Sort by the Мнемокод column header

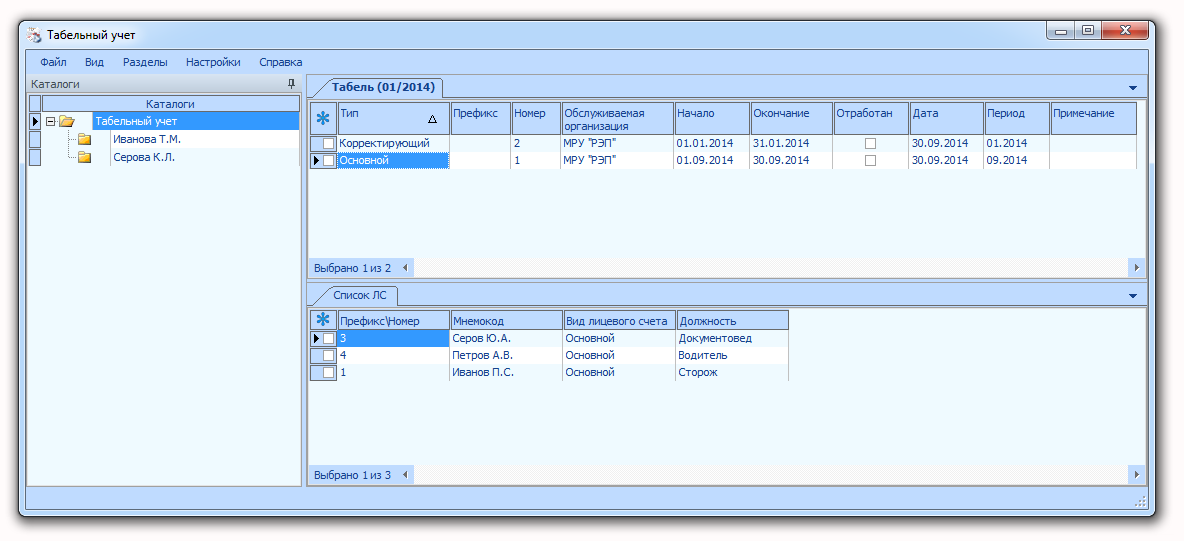tap(506, 320)
